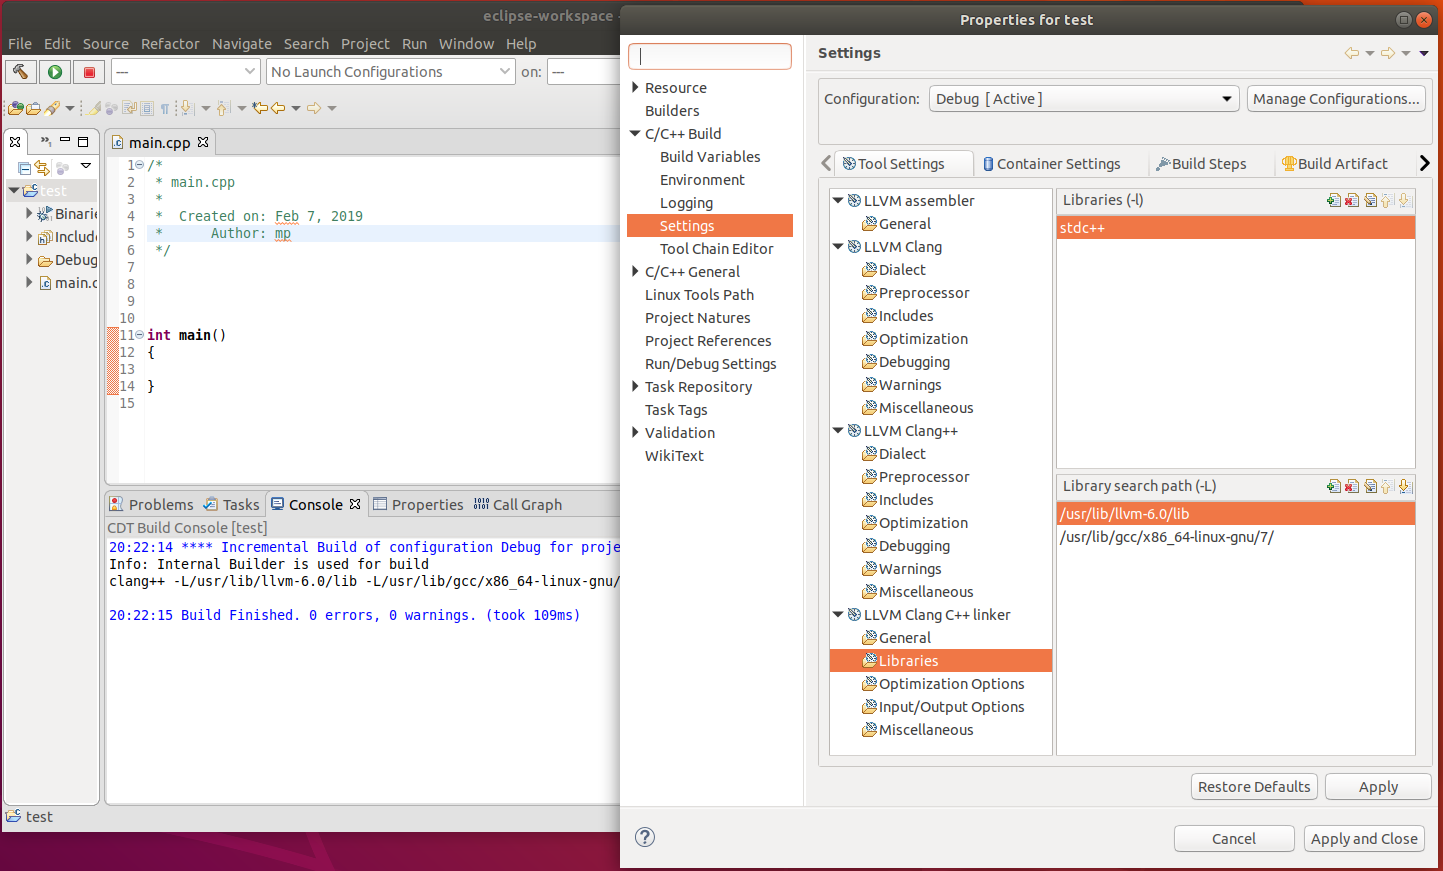Viewport: 1443px width, 871px height.
Task: Click the help question mark icon
Action: pos(645,837)
